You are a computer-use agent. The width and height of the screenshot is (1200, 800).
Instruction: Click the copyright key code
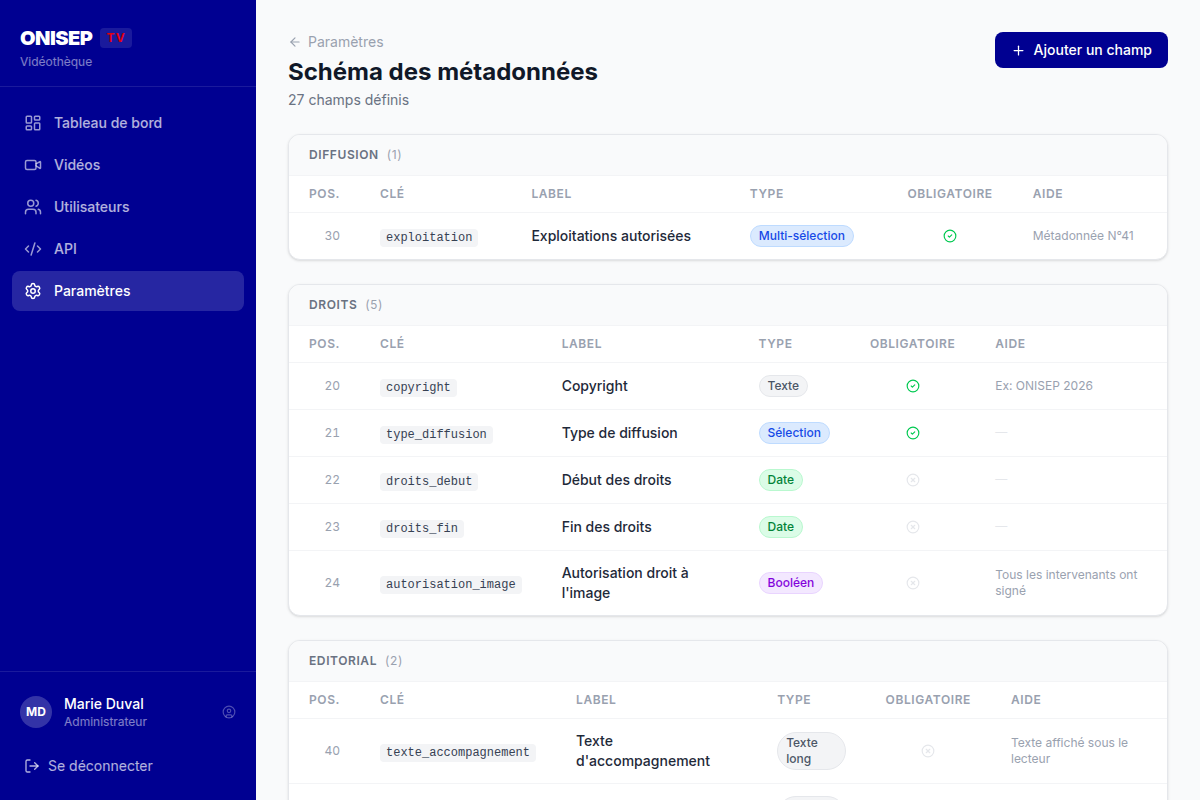point(418,387)
